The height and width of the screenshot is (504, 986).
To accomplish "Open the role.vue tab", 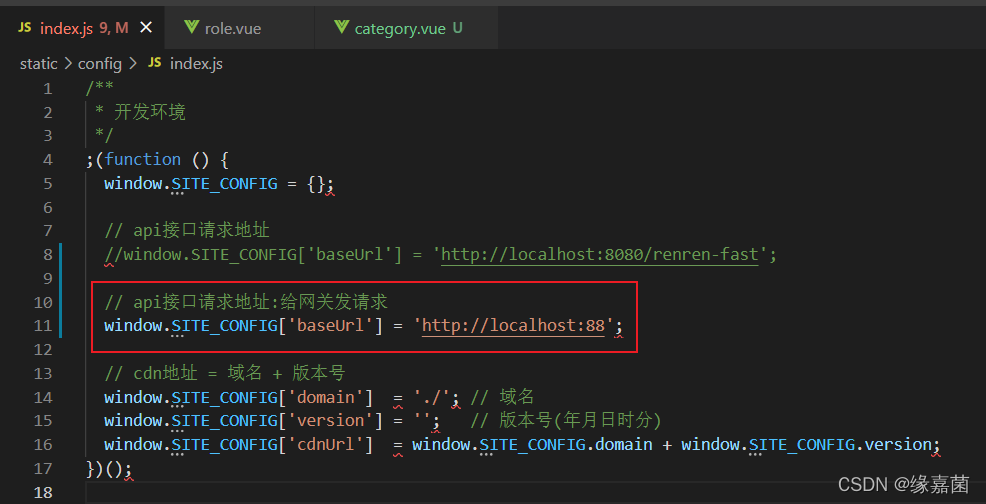I will [239, 28].
